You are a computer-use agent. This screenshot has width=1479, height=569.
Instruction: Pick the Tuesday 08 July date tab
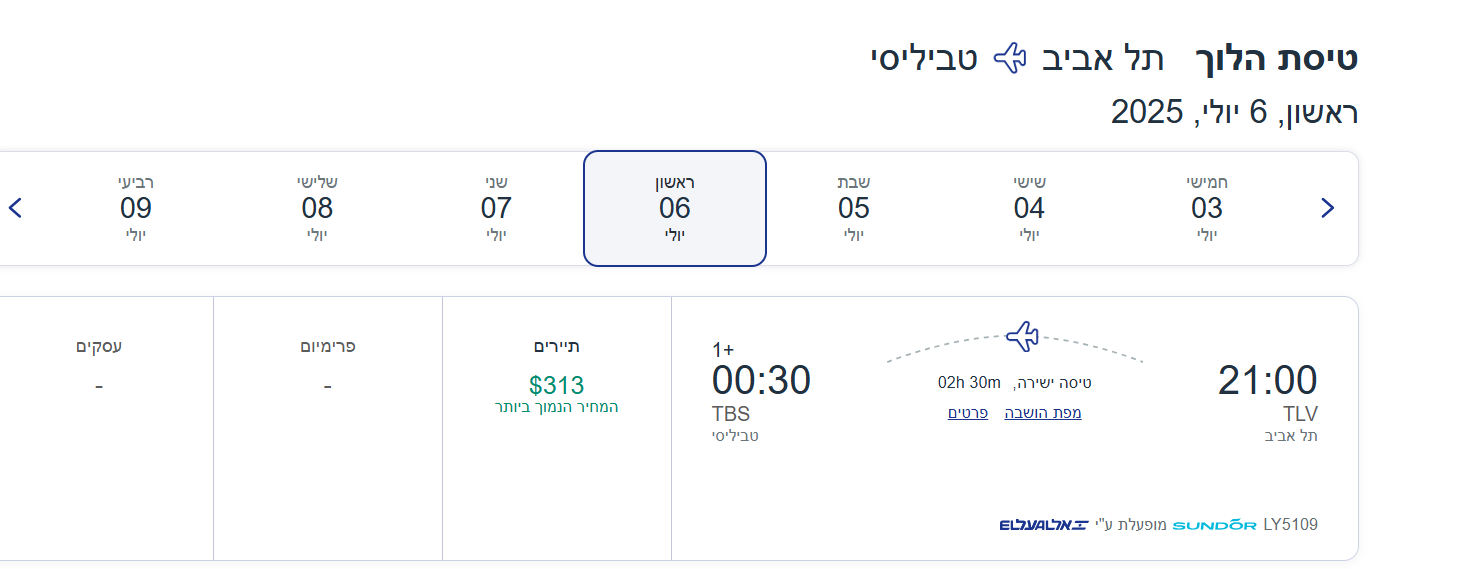click(x=317, y=208)
